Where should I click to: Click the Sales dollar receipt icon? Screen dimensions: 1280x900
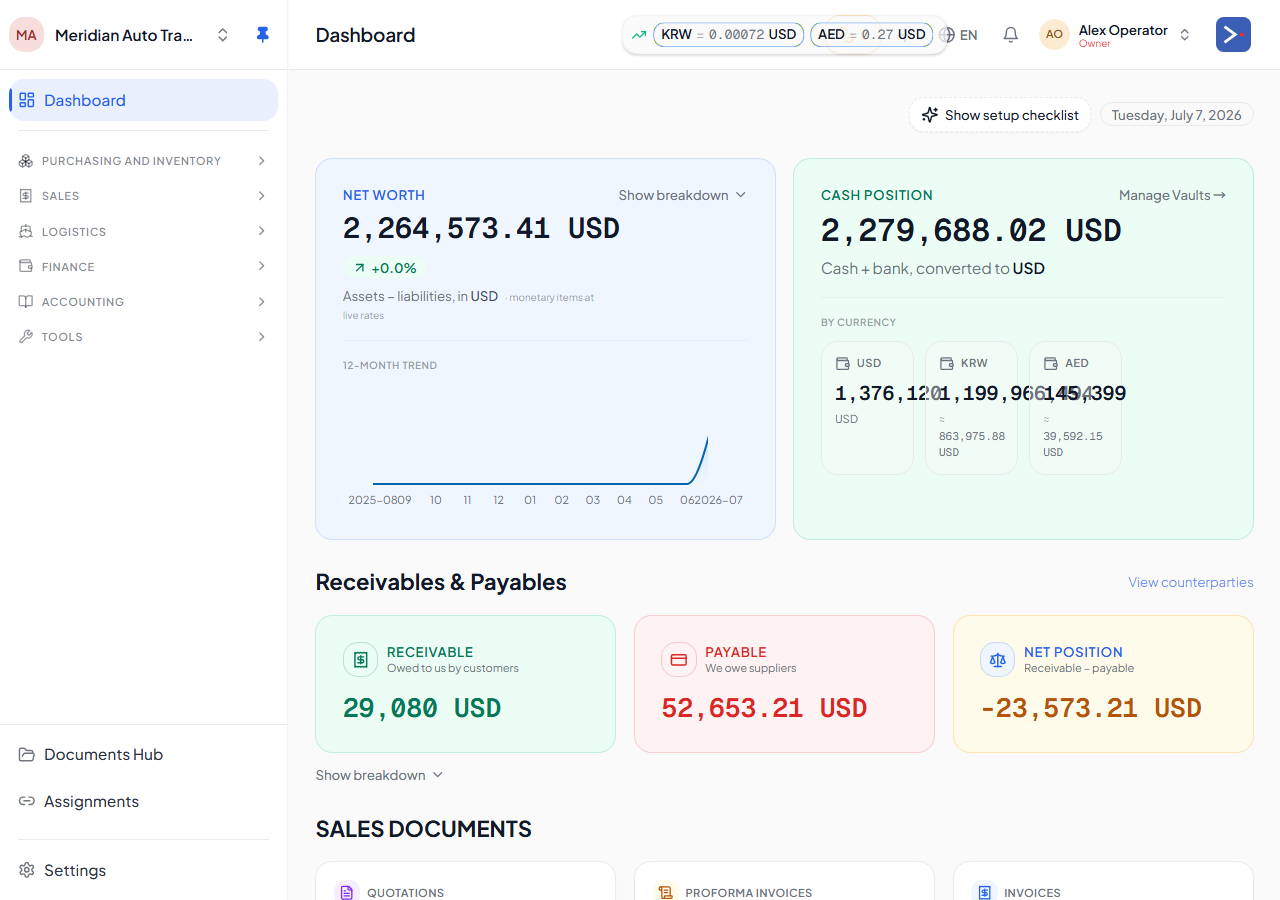click(x=26, y=196)
